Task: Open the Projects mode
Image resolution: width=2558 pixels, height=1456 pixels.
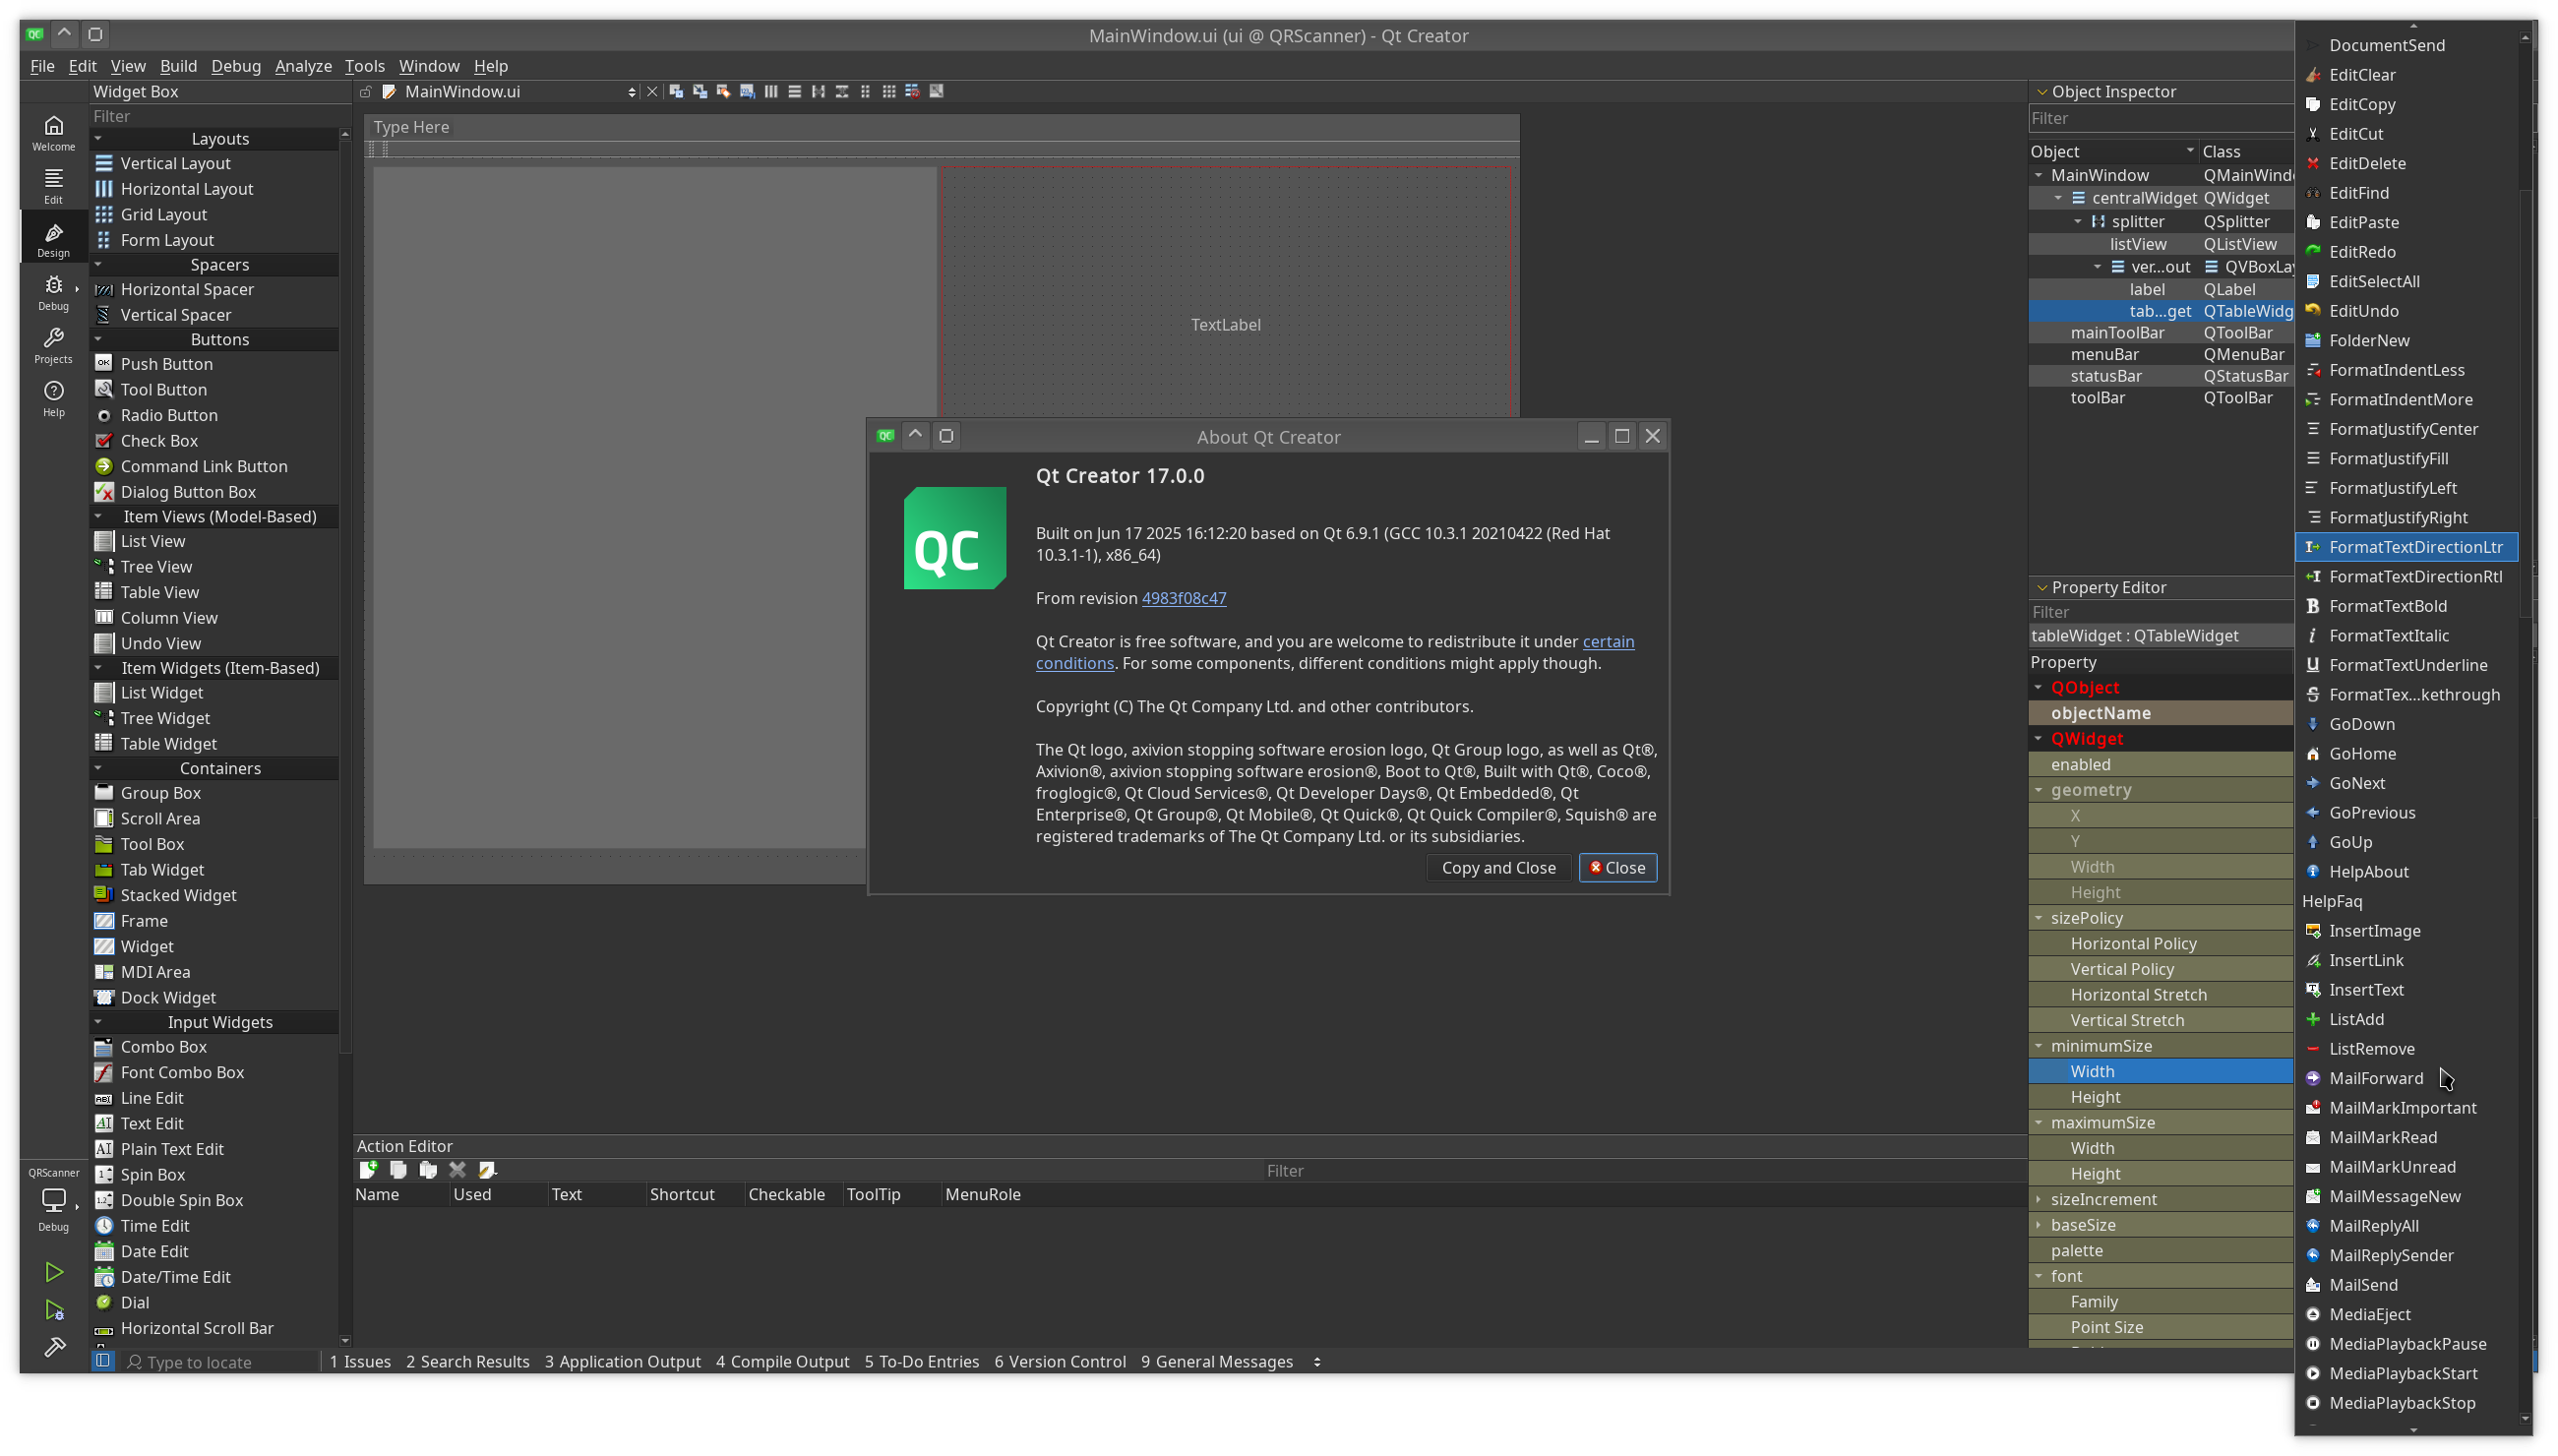Action: [x=53, y=345]
